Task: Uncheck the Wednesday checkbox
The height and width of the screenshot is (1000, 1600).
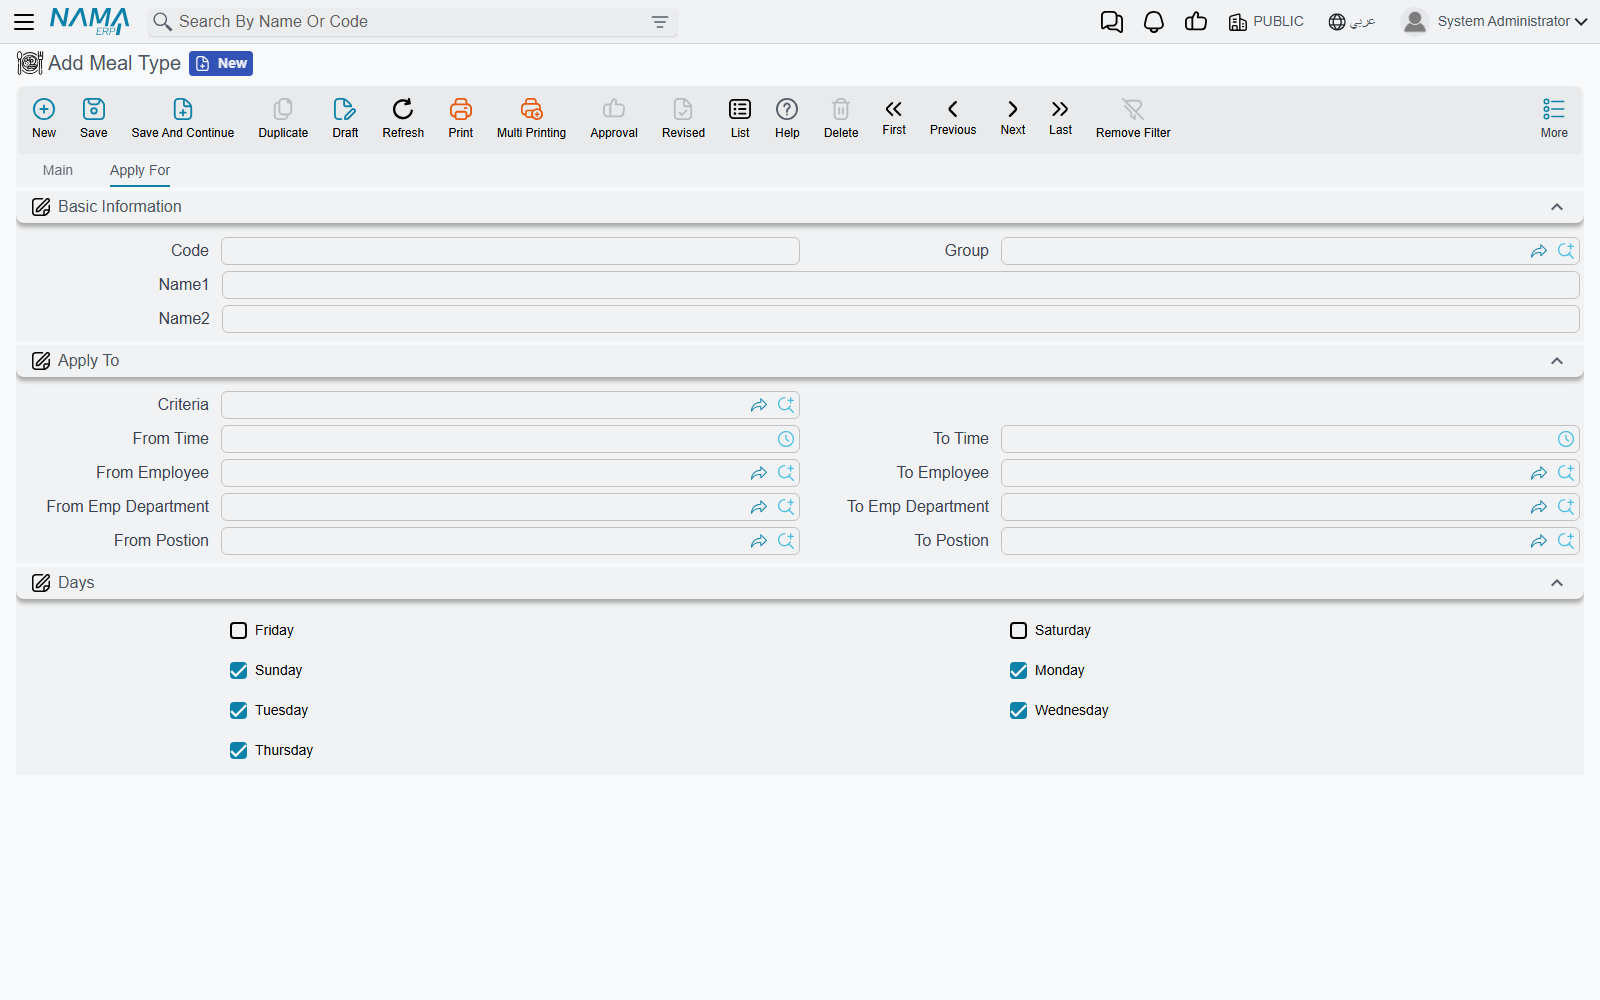Action: click(1018, 710)
